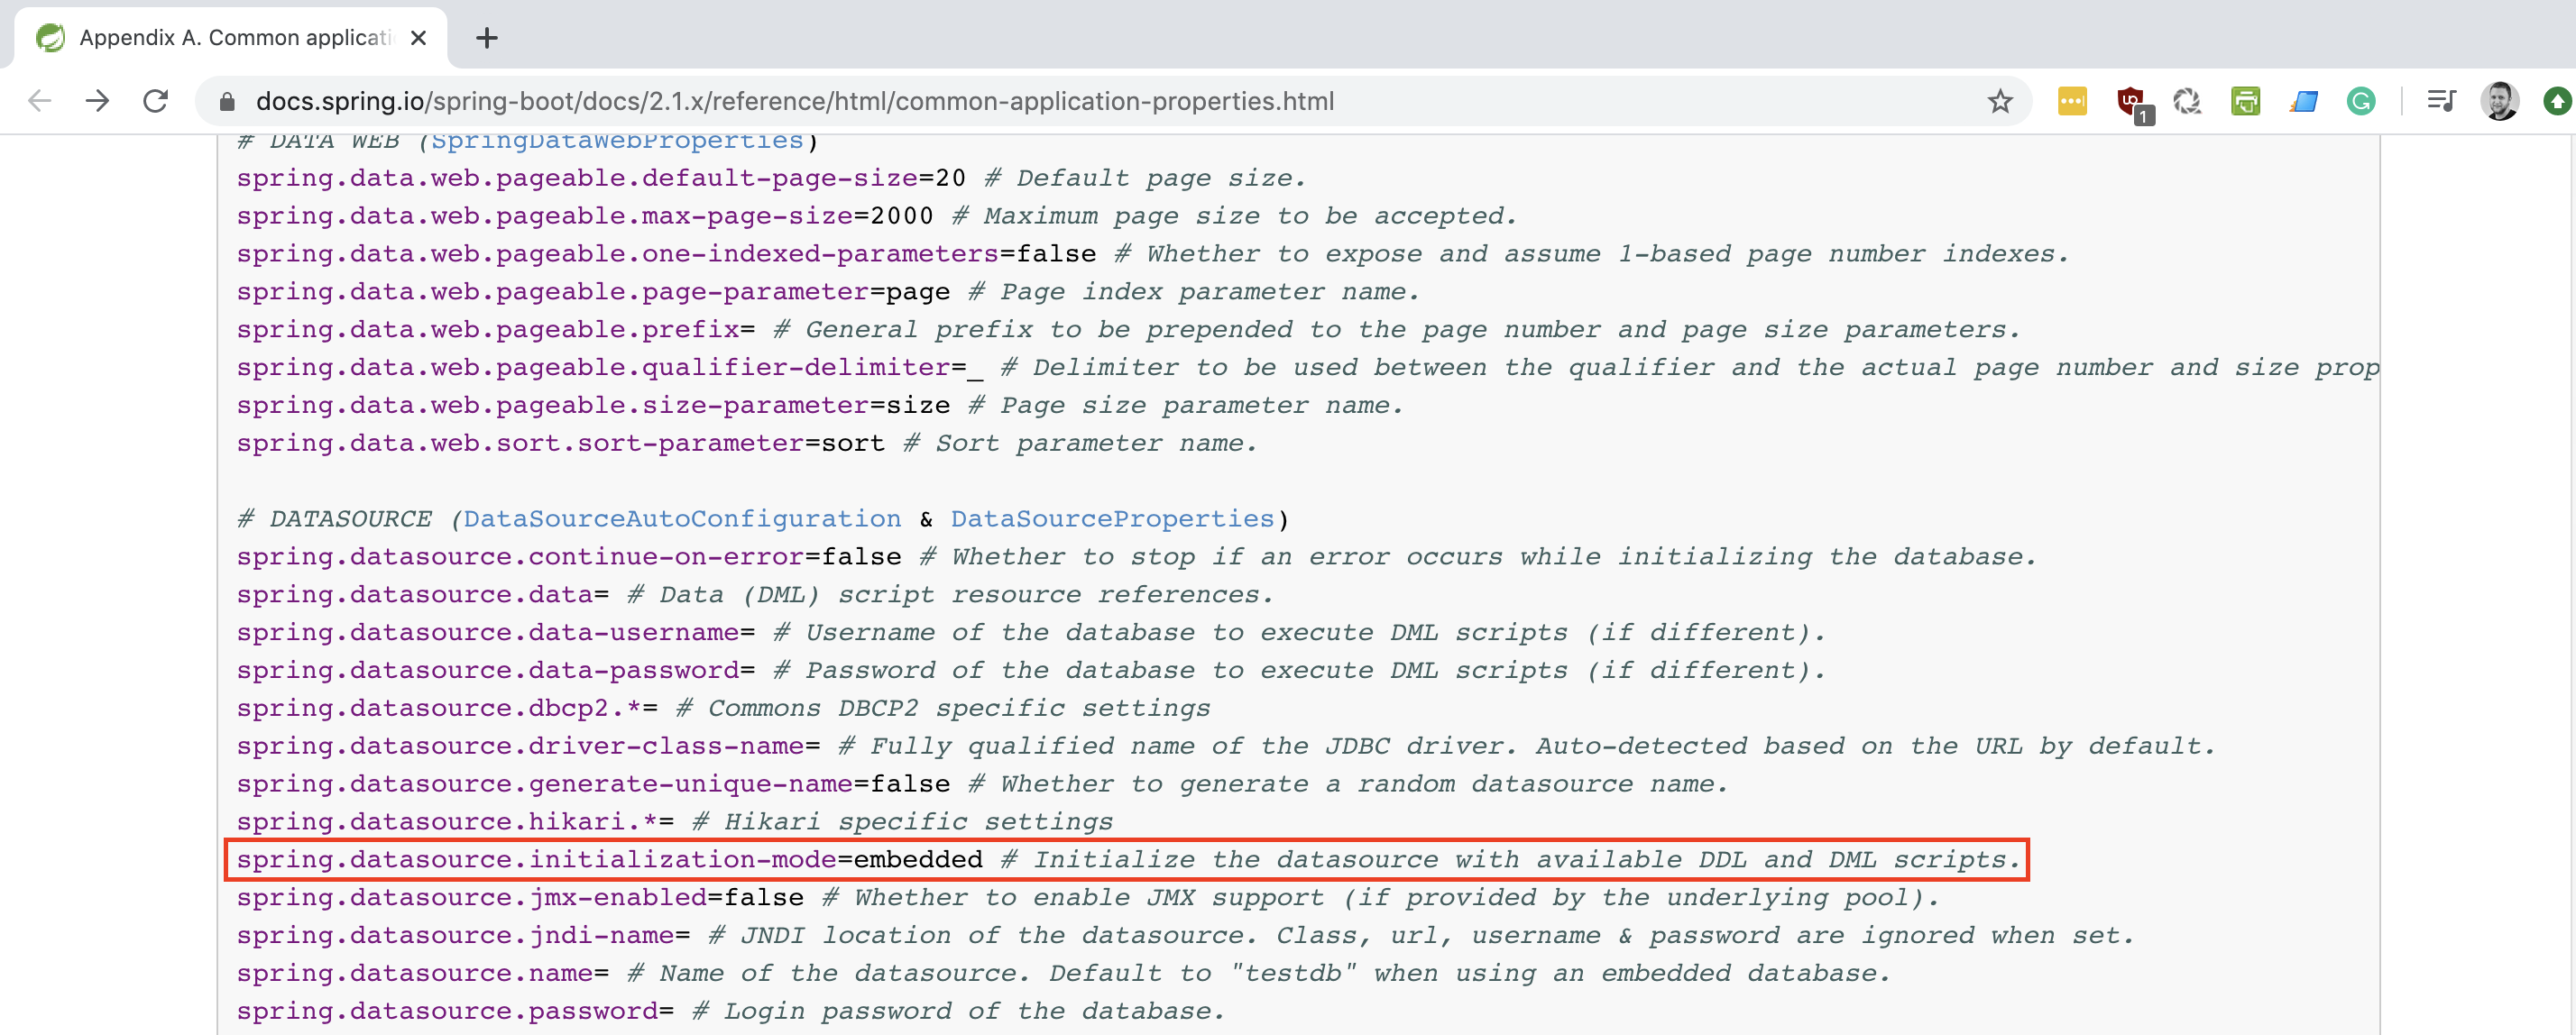Click spring.datasource.driver-class-name property
Screen dimensions: 2576x1035
(x=520, y=747)
